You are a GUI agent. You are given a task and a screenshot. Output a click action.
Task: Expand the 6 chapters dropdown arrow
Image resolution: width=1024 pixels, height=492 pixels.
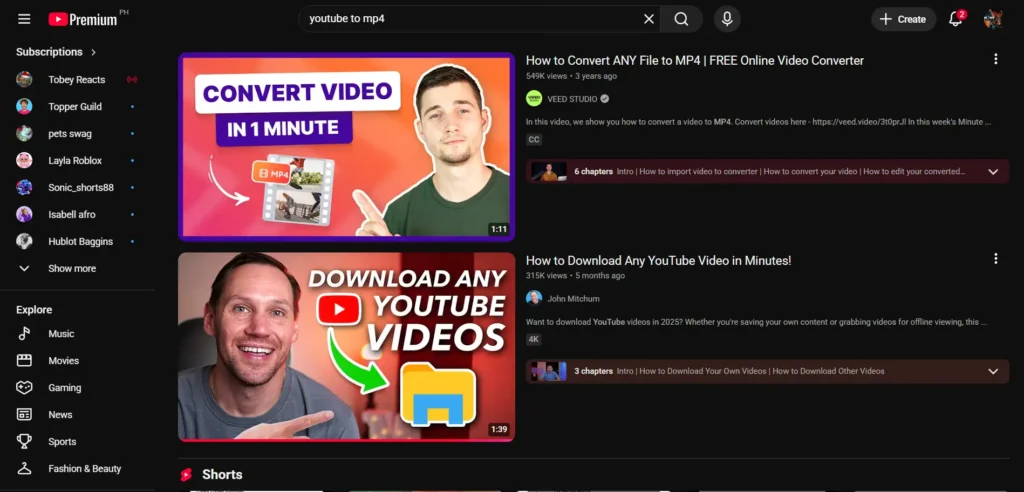coord(993,172)
